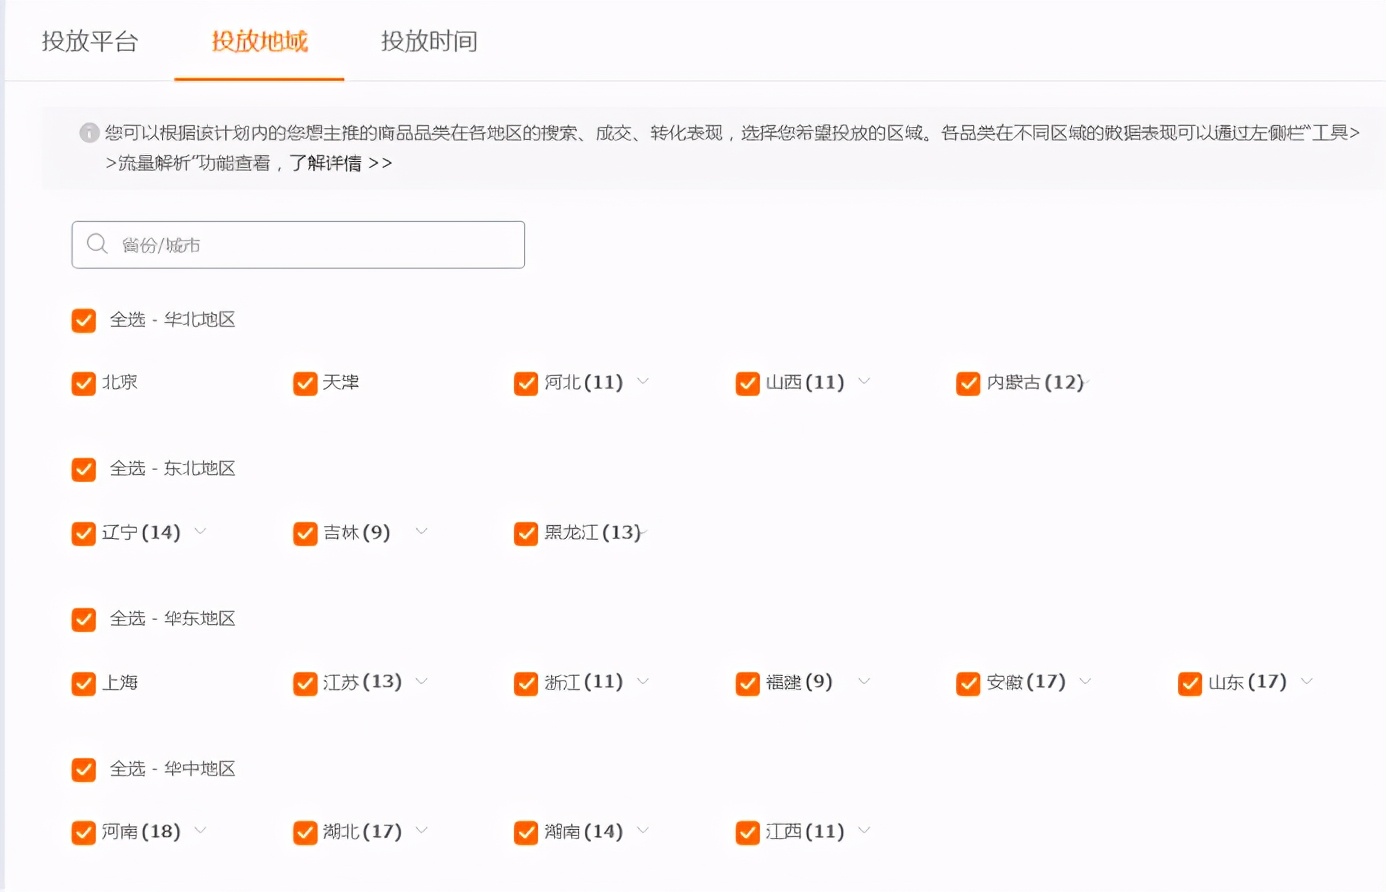1386x892 pixels.
Task: Switch to the 投放平台 tab
Action: click(91, 41)
